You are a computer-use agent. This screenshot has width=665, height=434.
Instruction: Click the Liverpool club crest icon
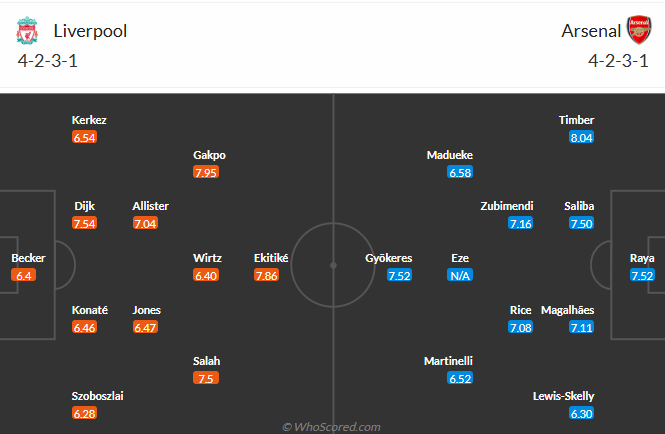tap(27, 30)
